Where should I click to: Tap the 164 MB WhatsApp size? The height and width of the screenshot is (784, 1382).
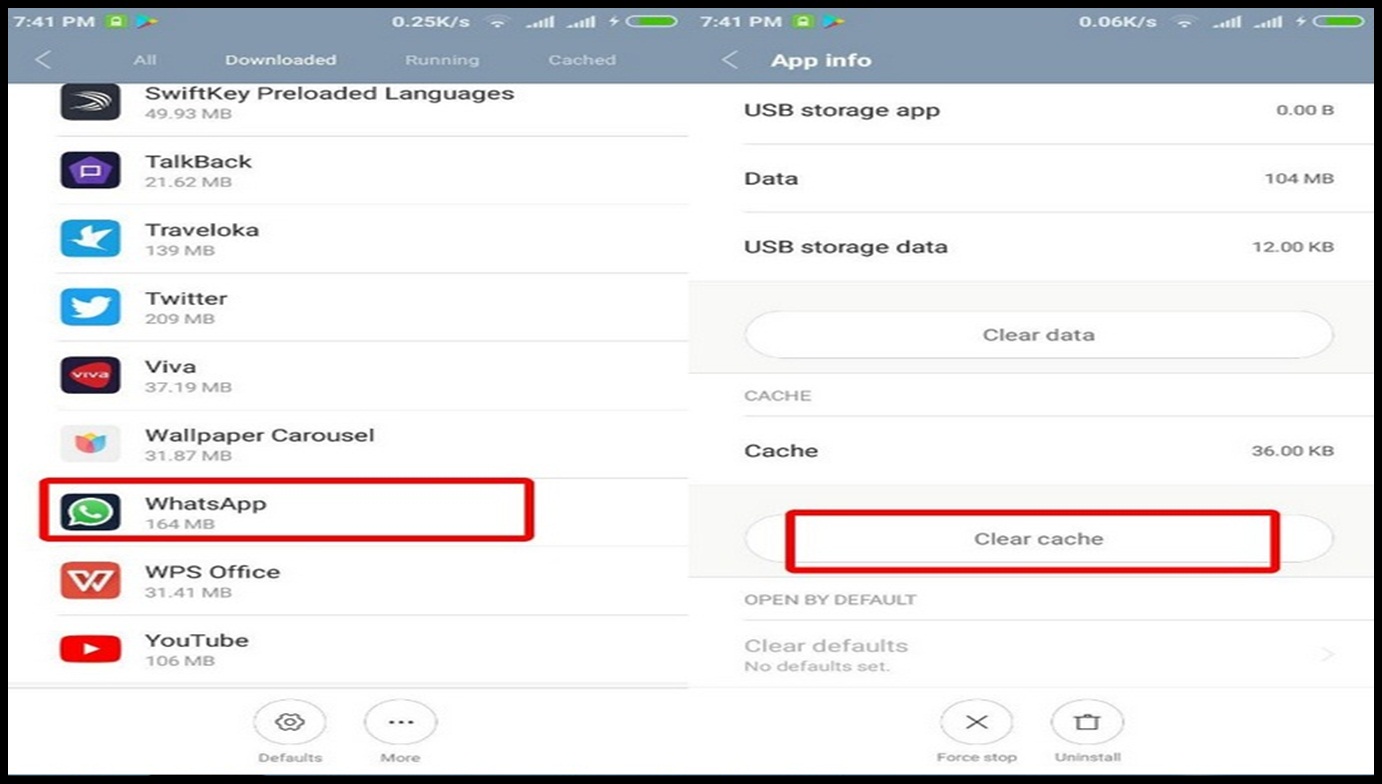coord(180,524)
